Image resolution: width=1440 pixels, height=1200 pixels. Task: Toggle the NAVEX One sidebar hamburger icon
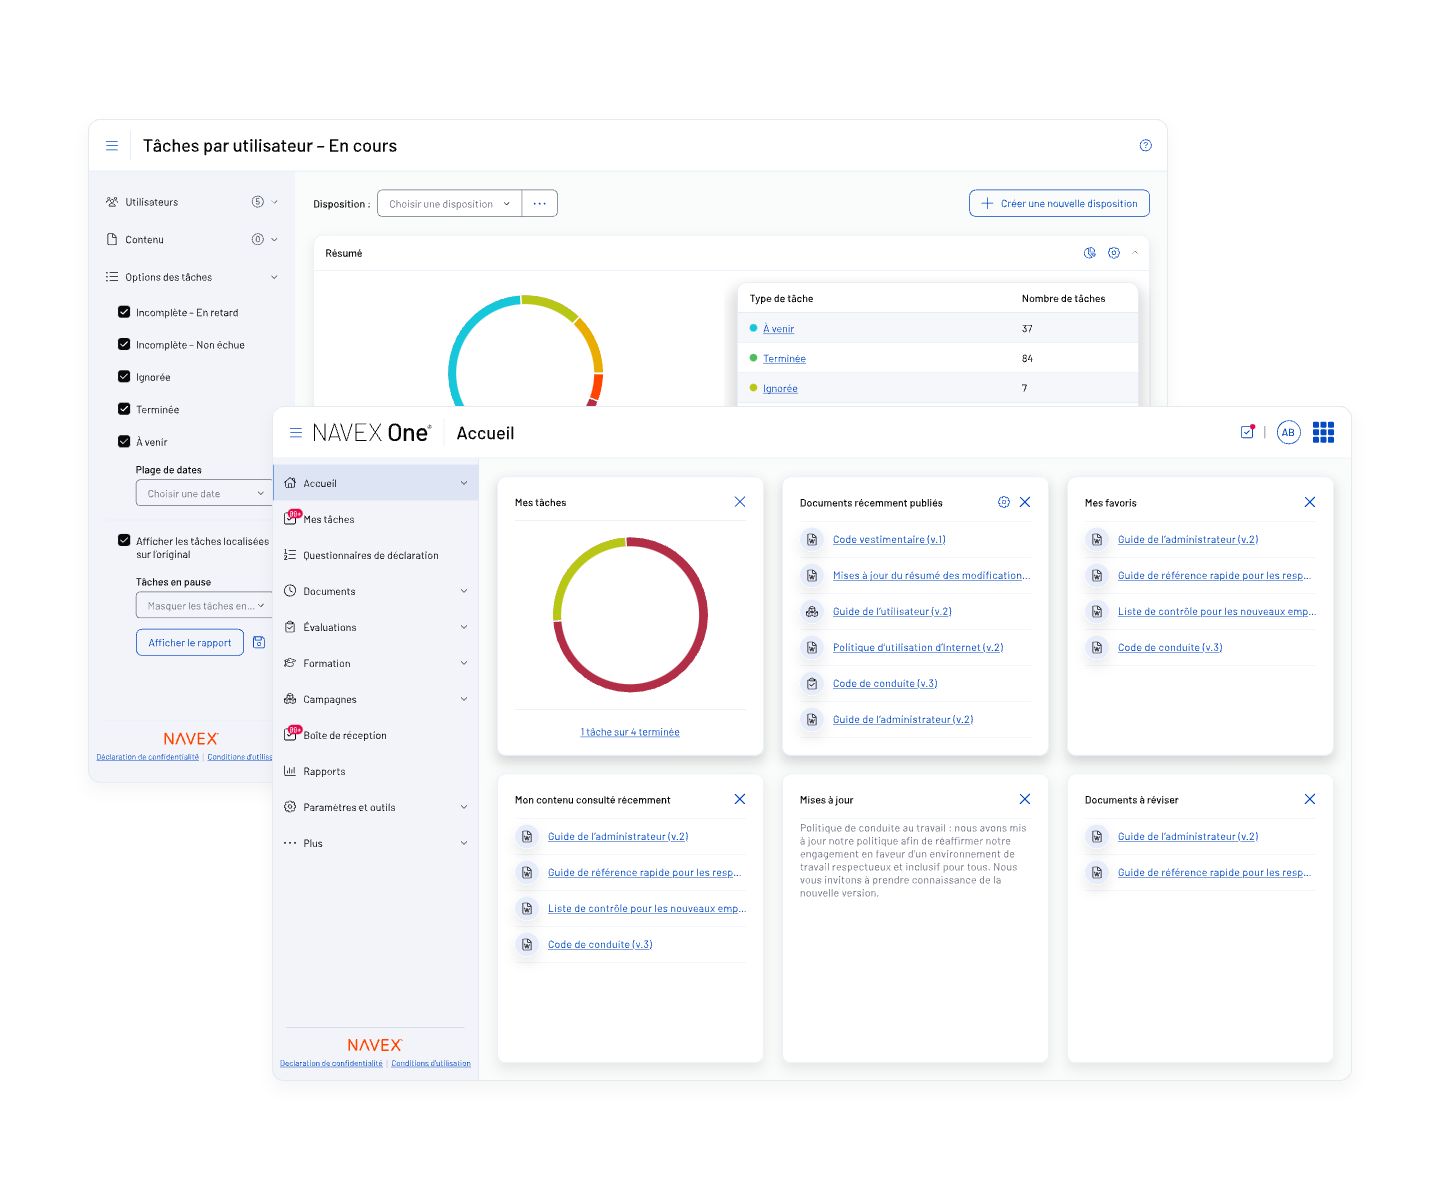(296, 433)
